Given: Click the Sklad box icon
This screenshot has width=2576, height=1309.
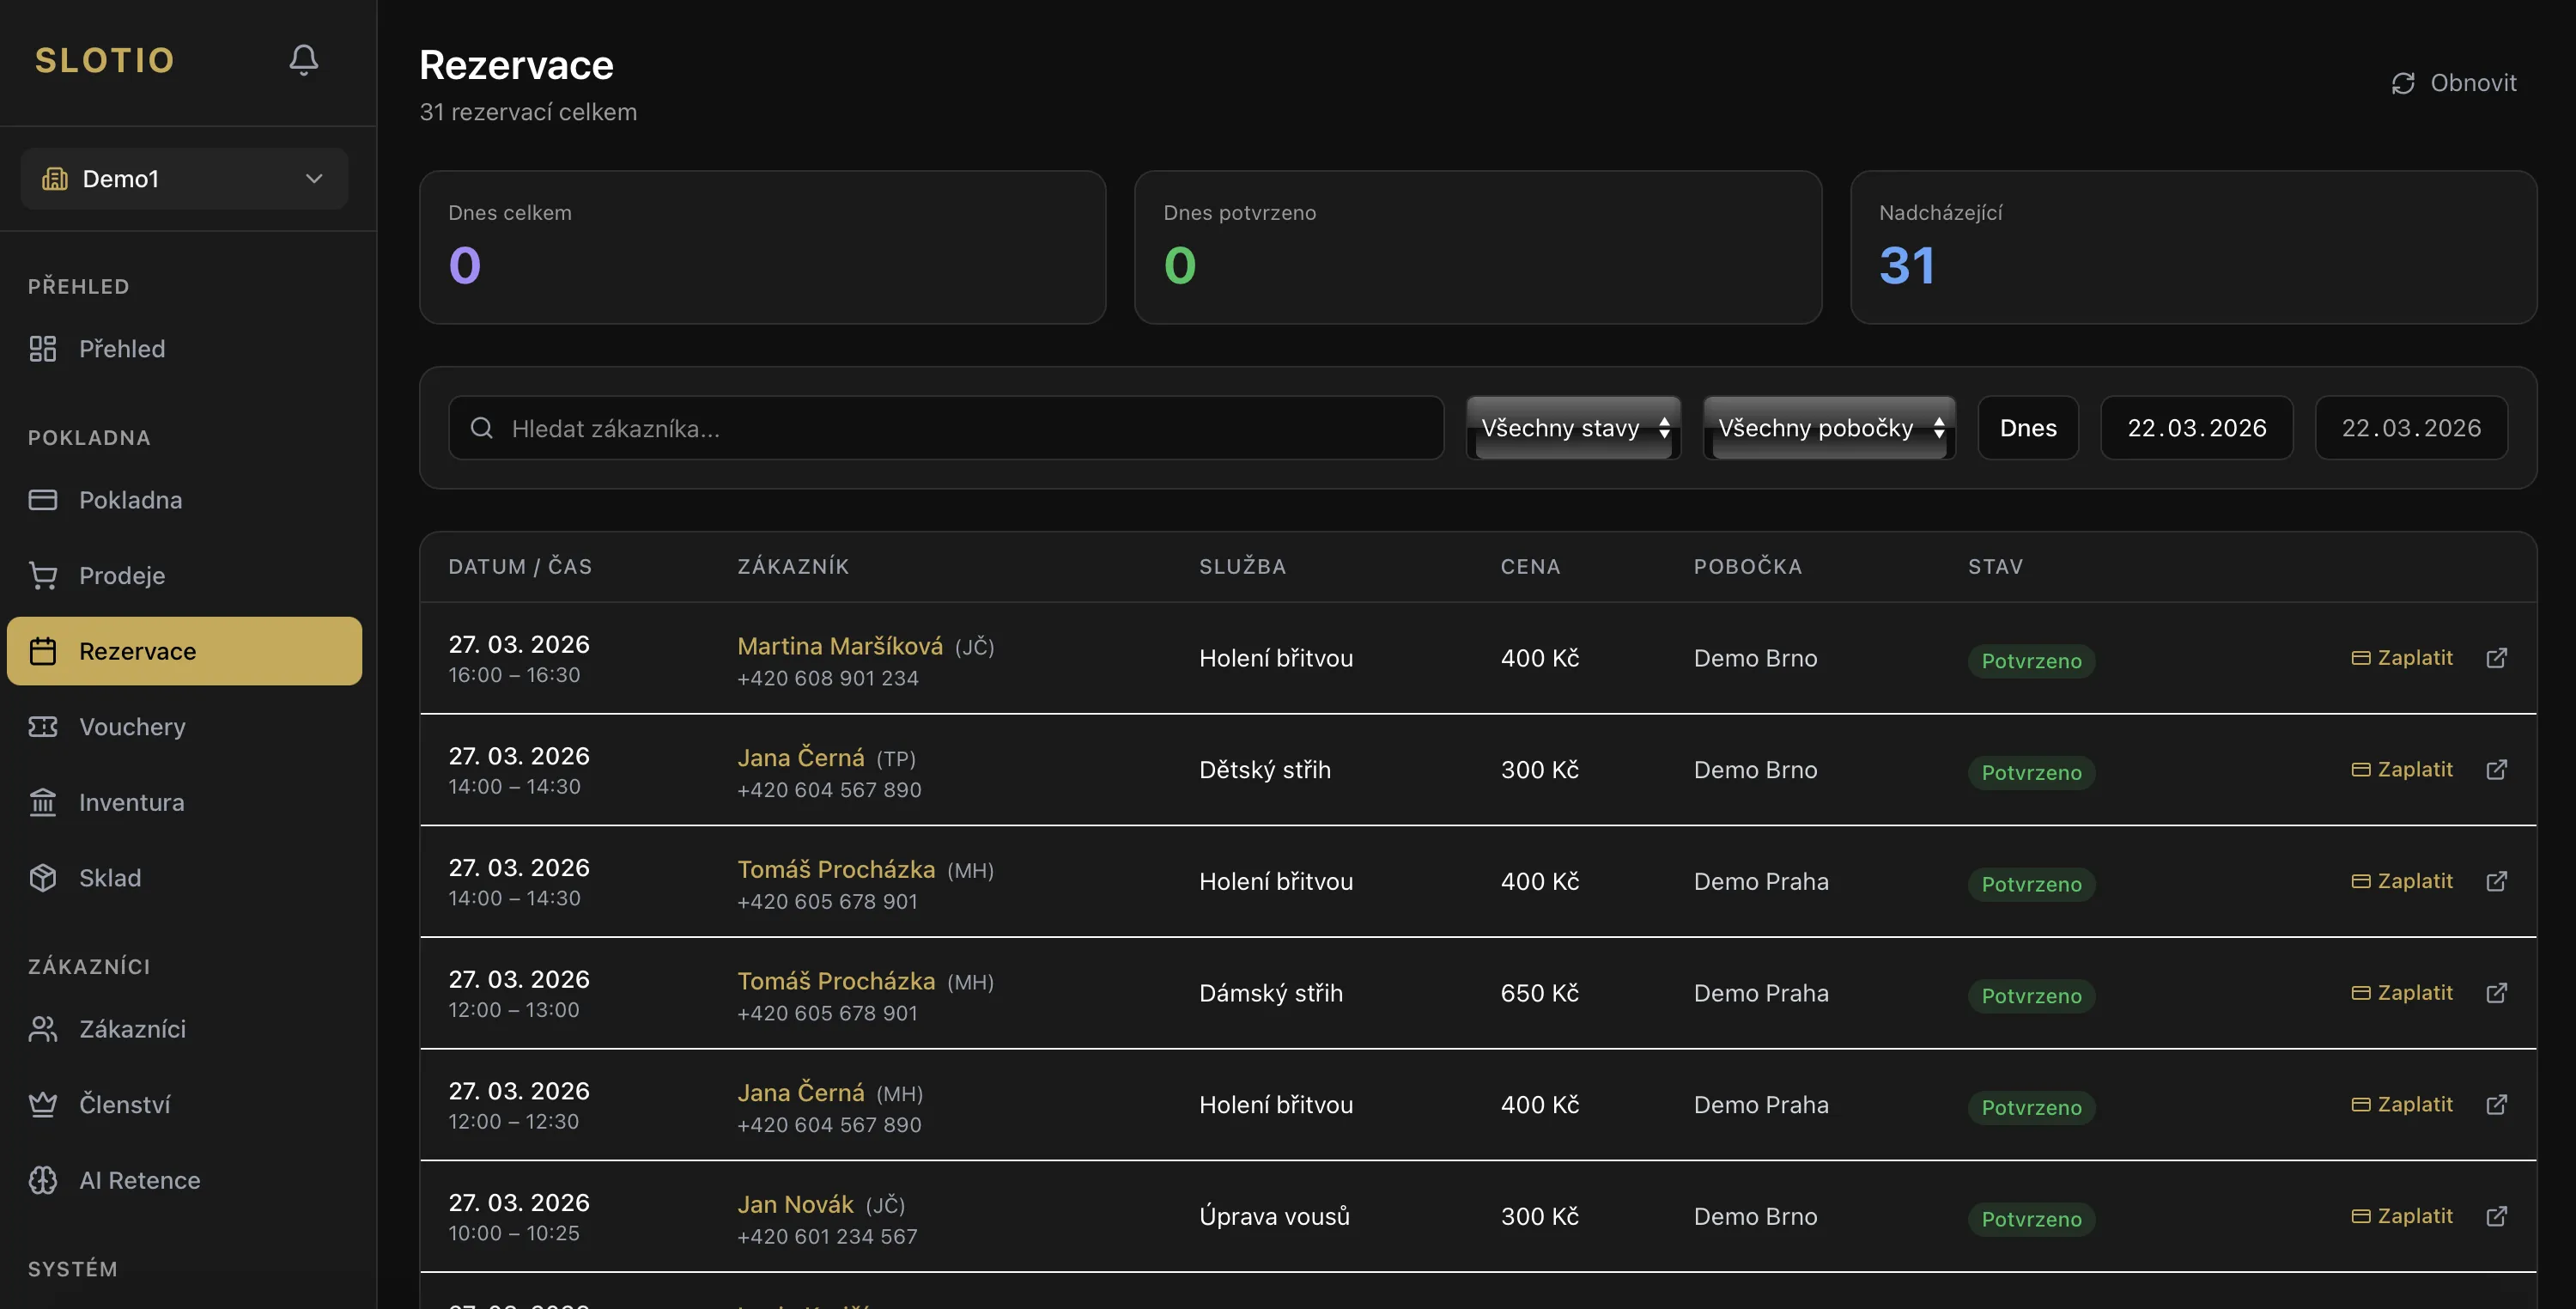Looking at the screenshot, I should 43,878.
